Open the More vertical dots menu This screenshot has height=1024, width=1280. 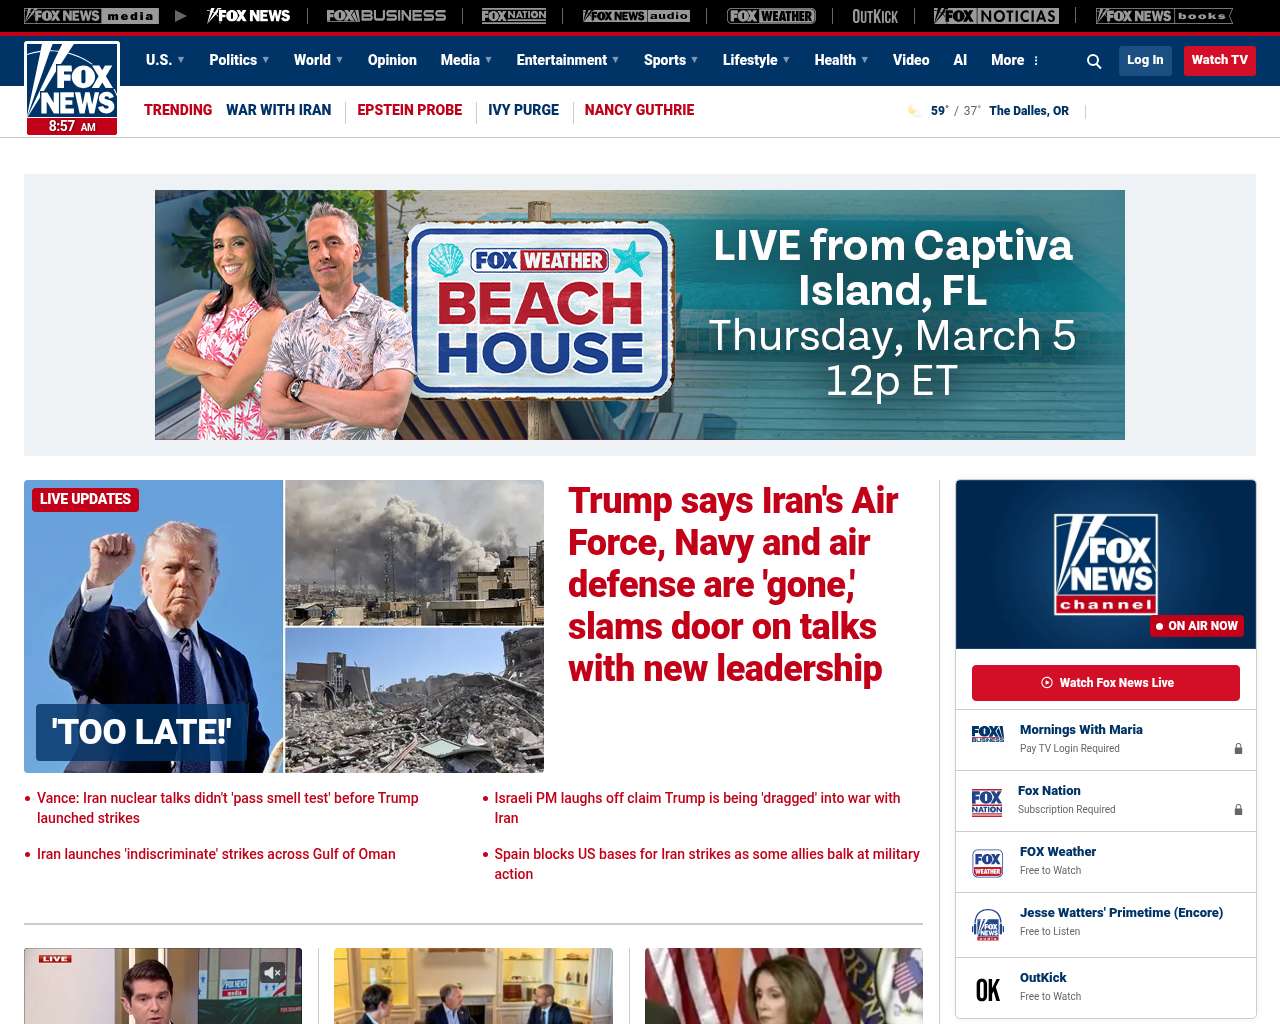[1036, 61]
